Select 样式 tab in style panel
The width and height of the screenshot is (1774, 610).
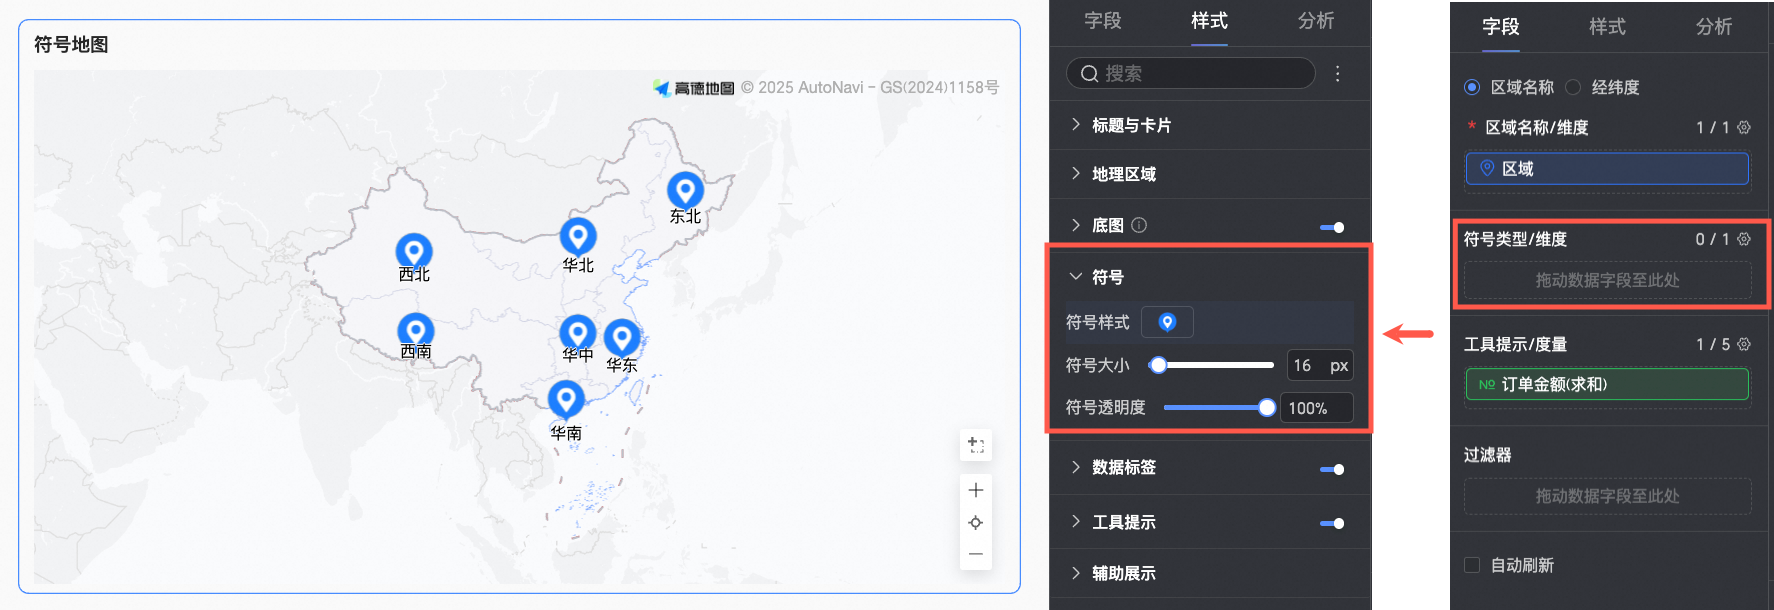(x=1209, y=20)
